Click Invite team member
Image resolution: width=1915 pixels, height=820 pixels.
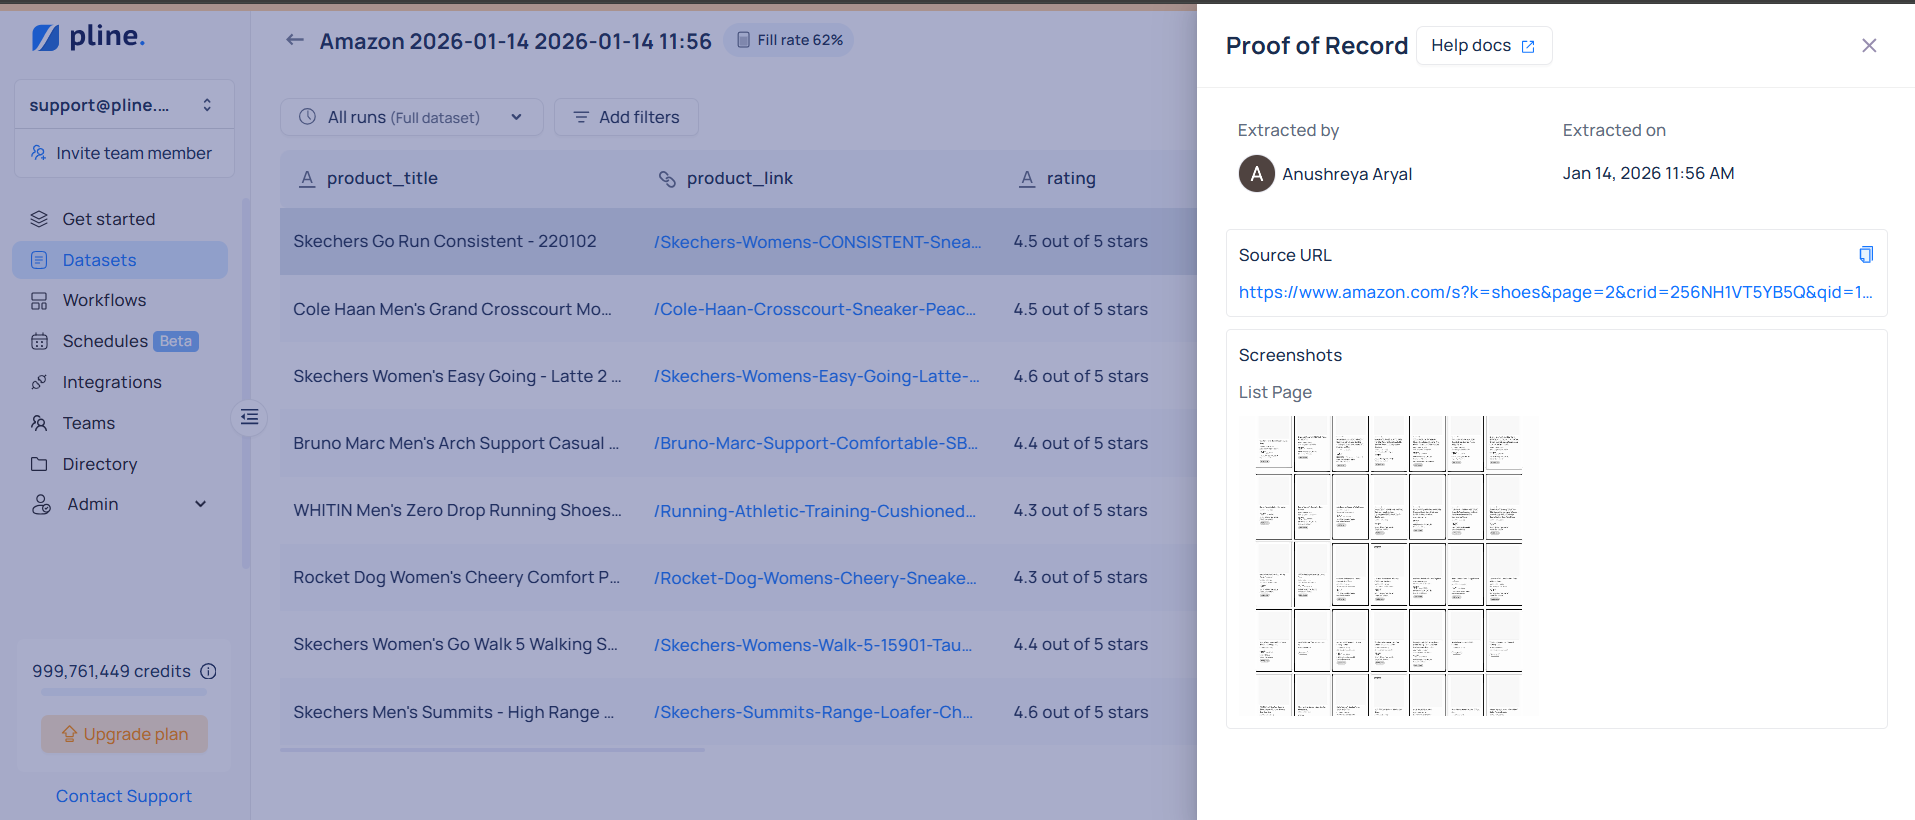tap(123, 153)
